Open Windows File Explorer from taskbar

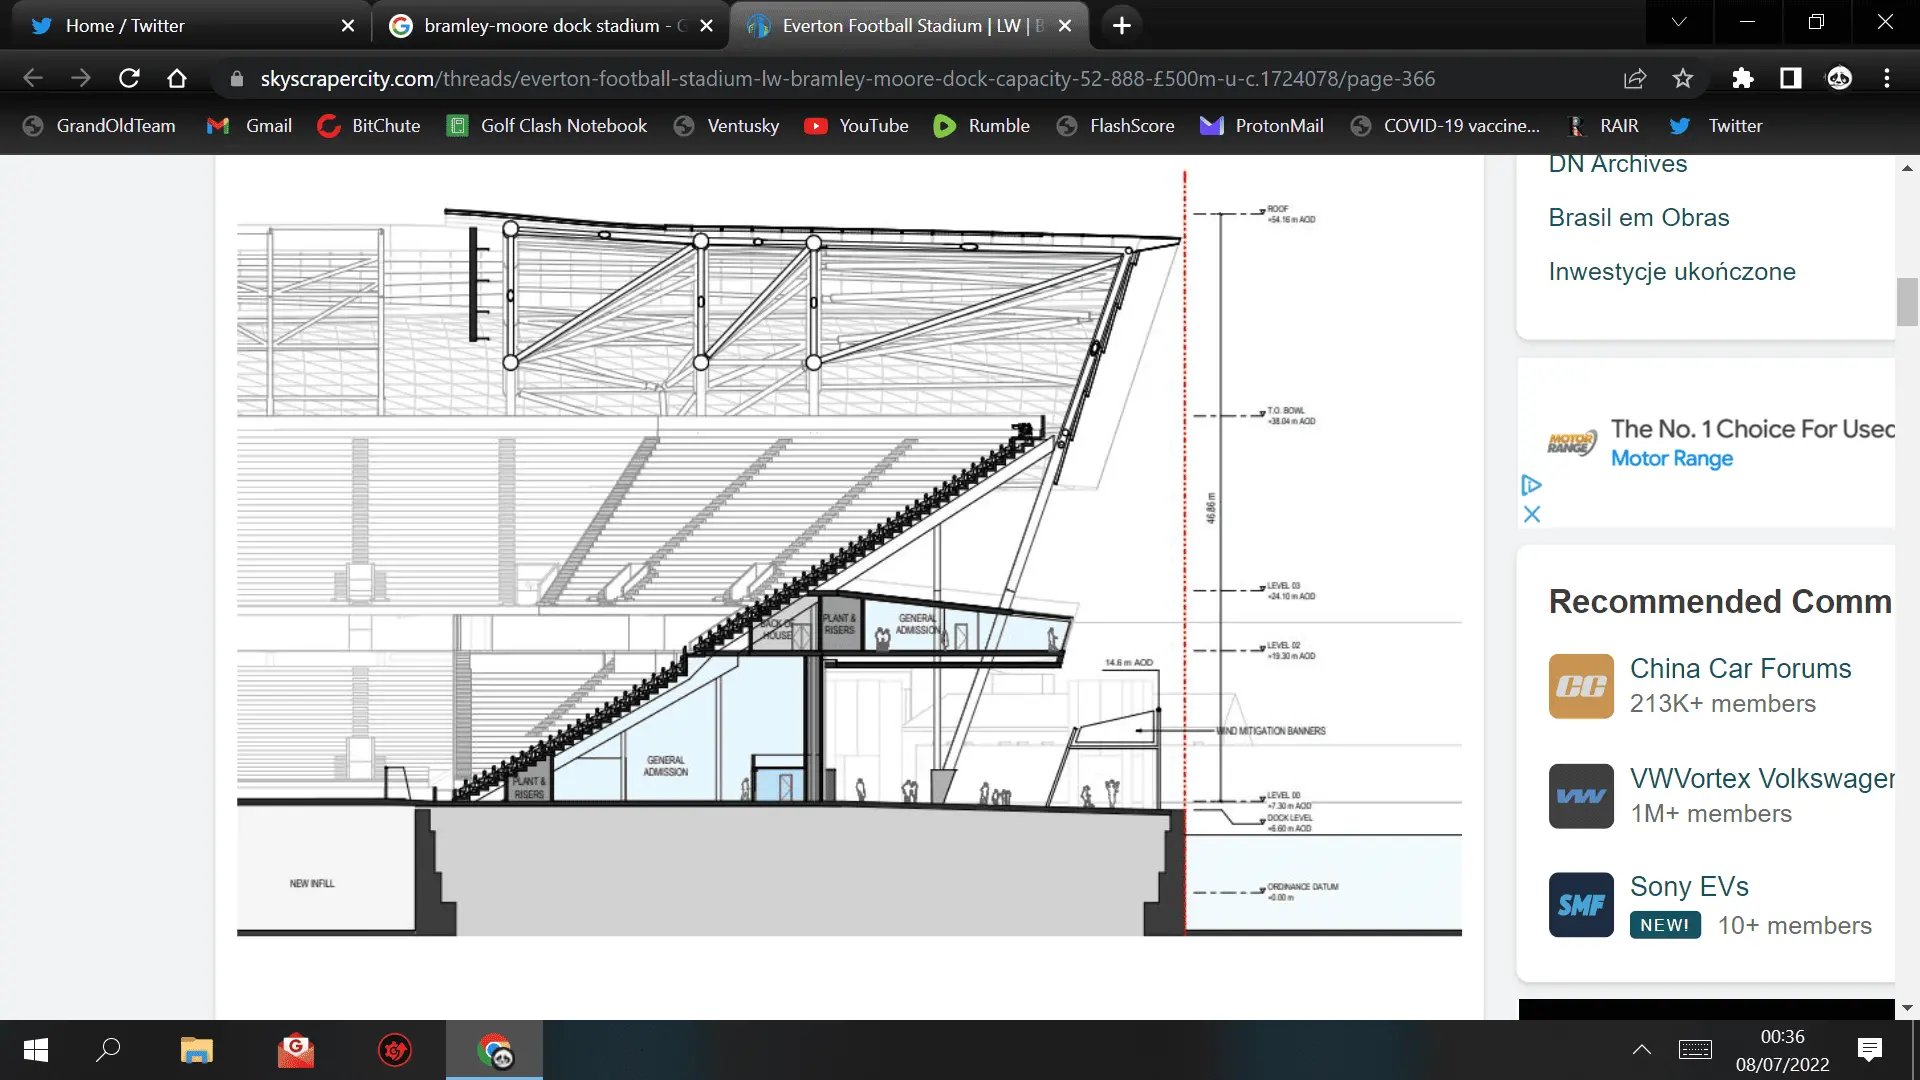(196, 1050)
